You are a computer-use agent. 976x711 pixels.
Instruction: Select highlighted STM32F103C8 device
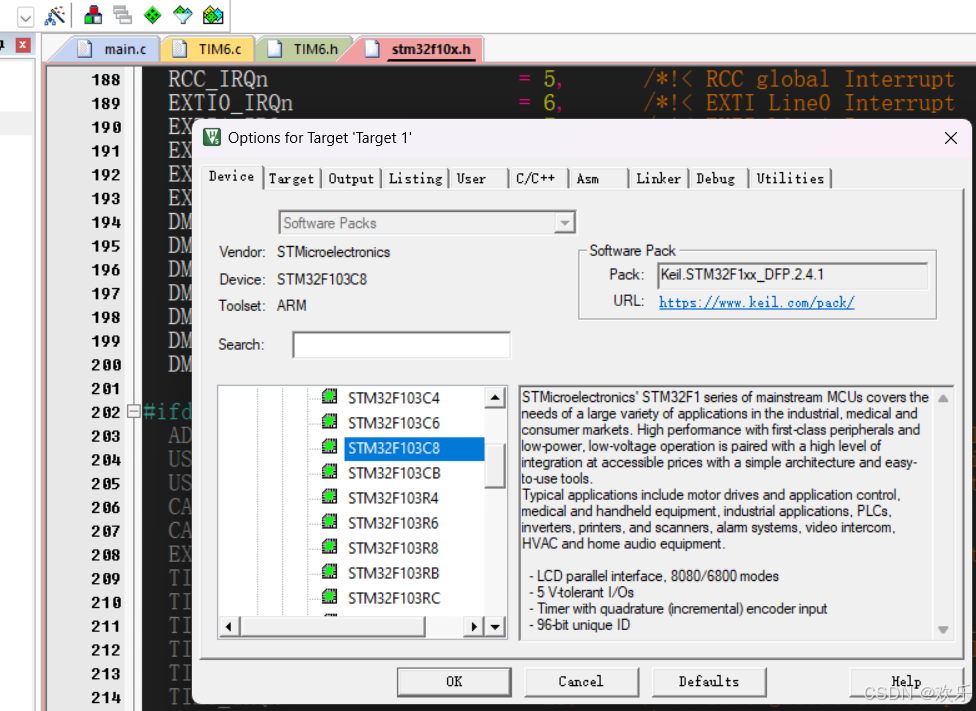tap(414, 449)
